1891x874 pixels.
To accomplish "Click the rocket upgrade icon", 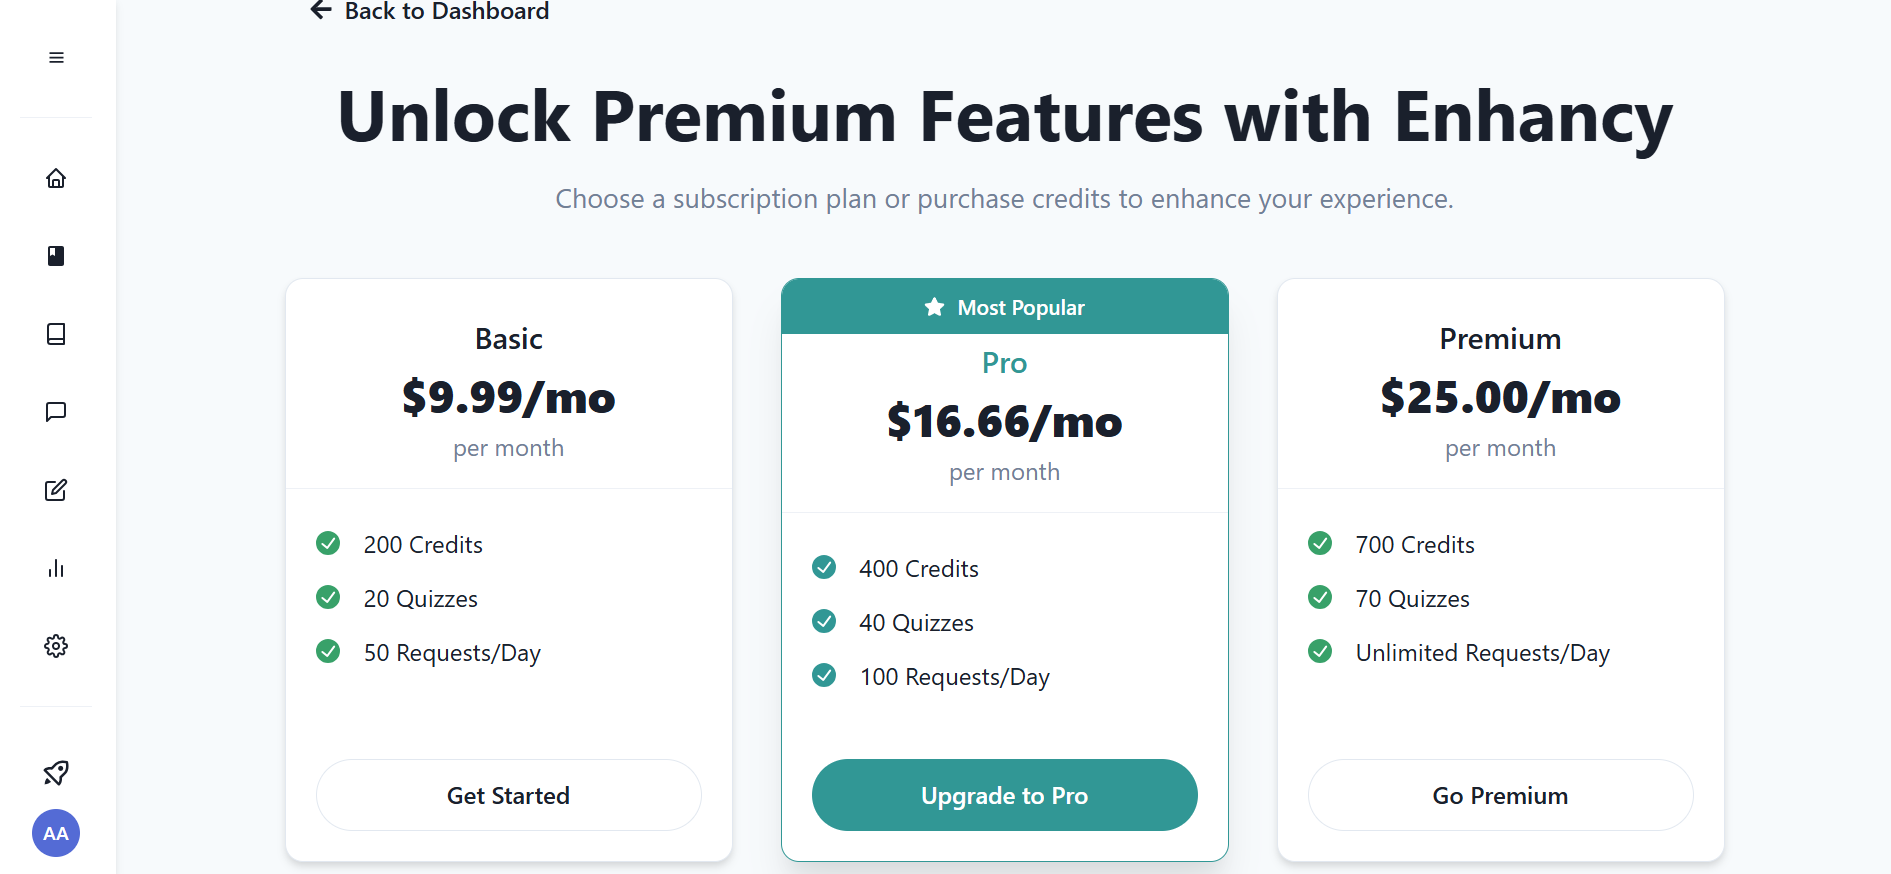I will click(56, 772).
